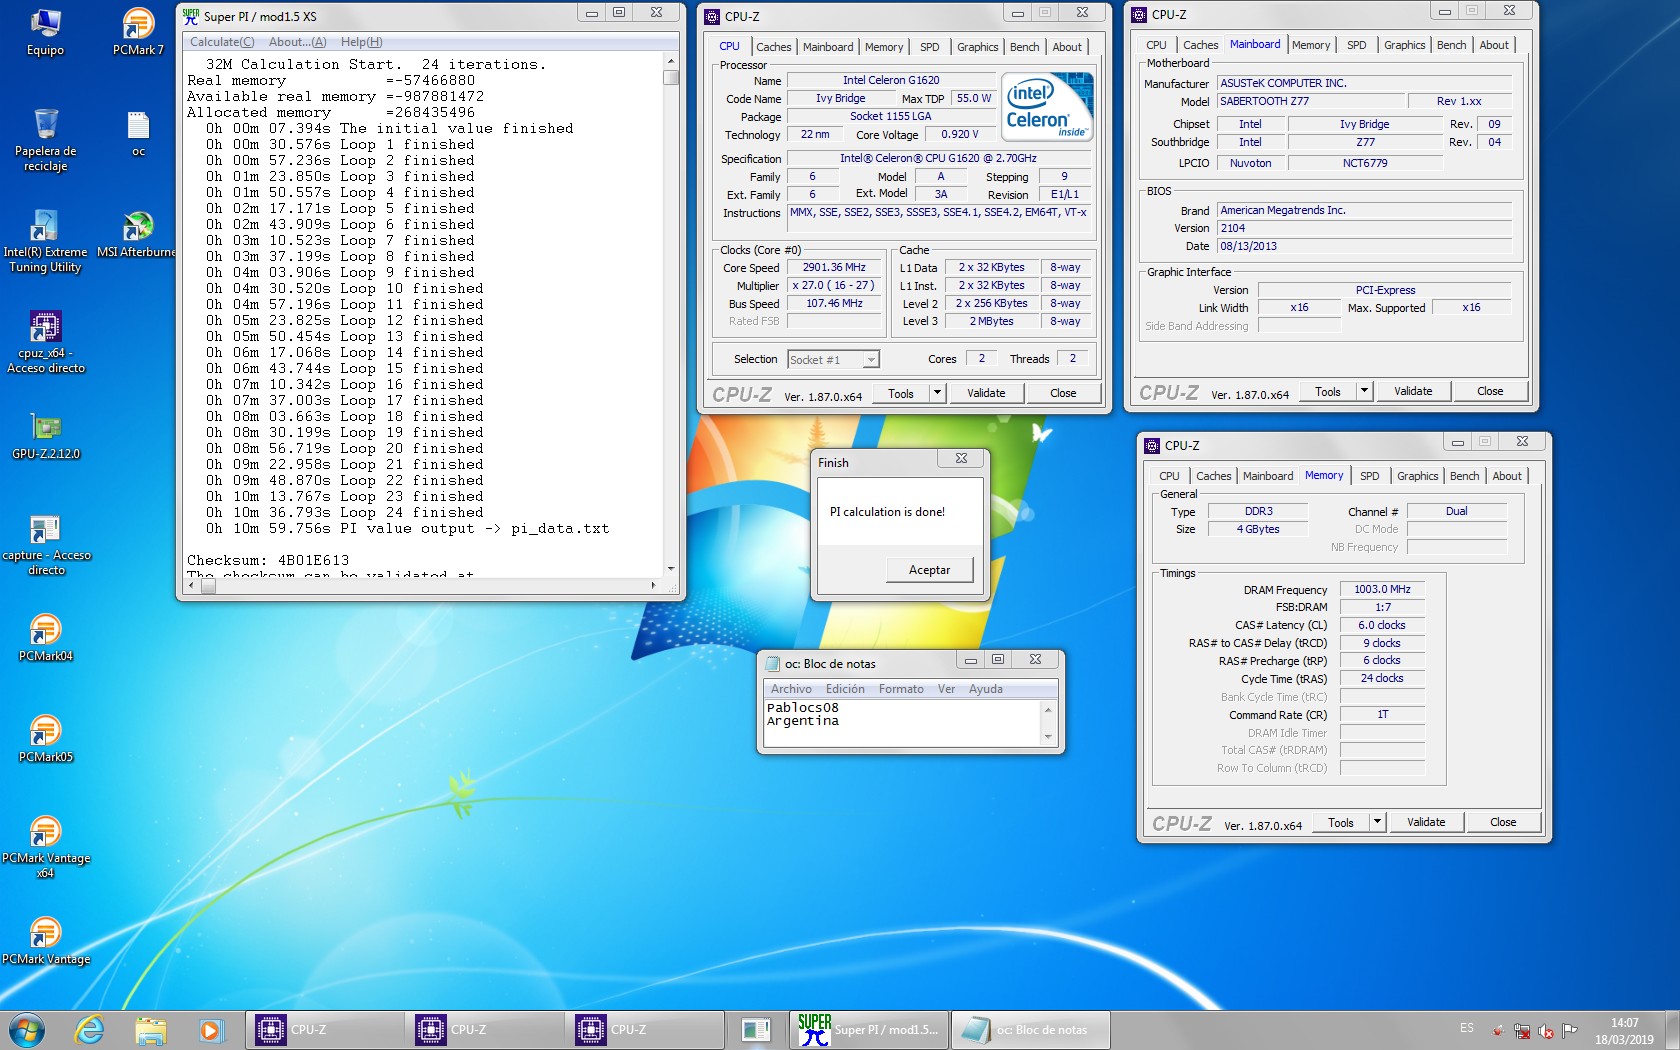The width and height of the screenshot is (1680, 1050).
Task: Launch PCMark Vantage bottom desktop icon
Action: pyautogui.click(x=45, y=941)
